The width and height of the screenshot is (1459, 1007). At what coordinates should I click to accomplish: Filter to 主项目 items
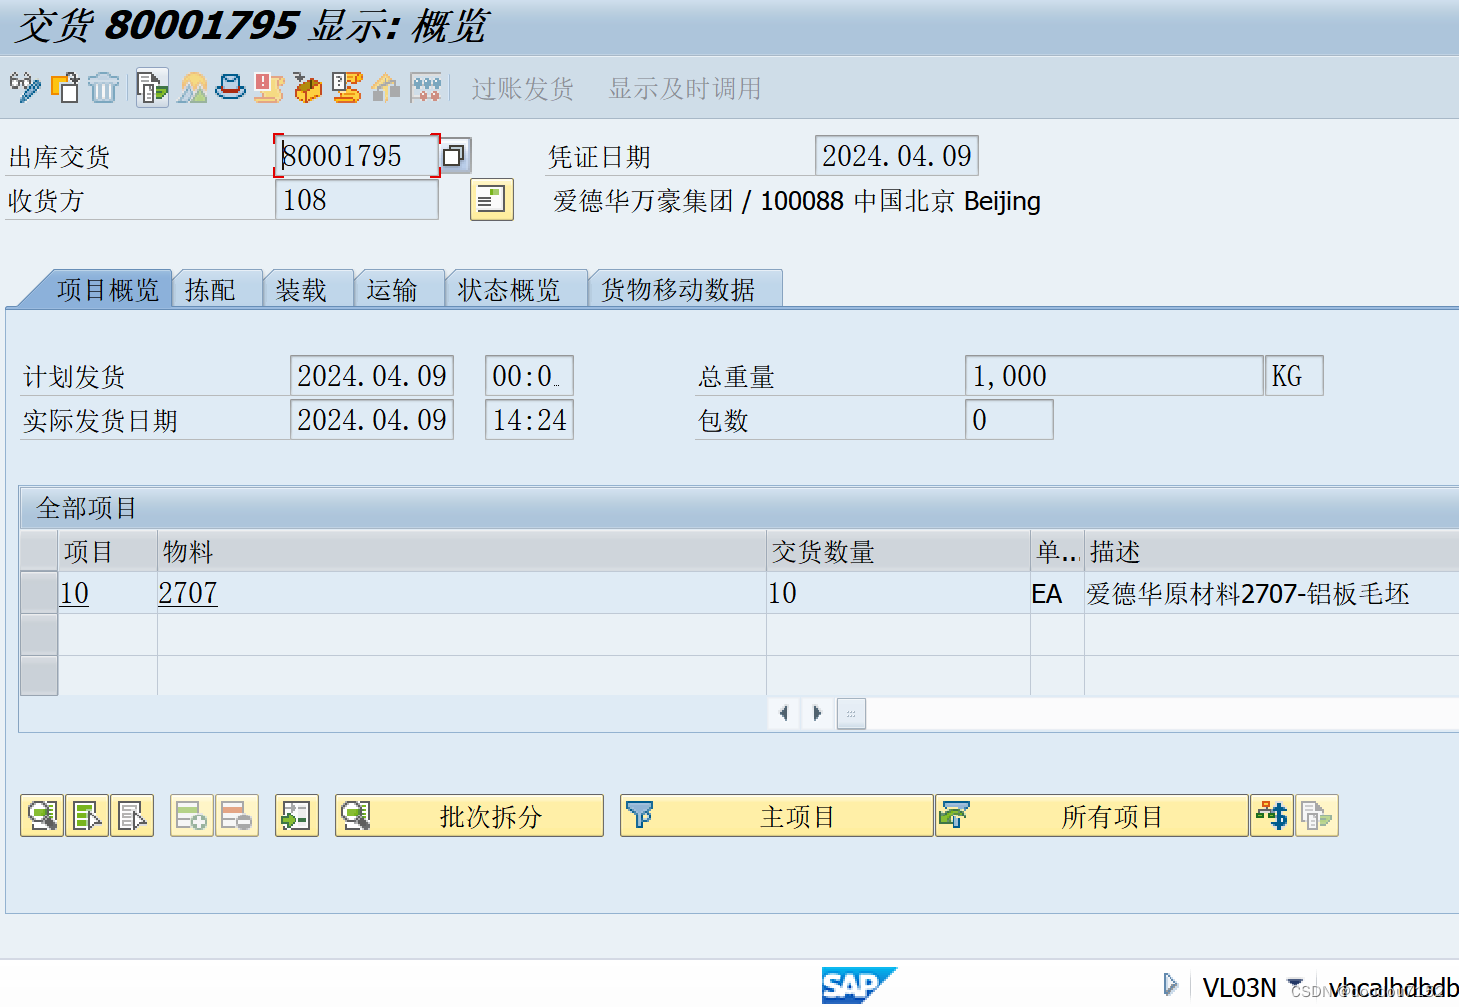(776, 815)
